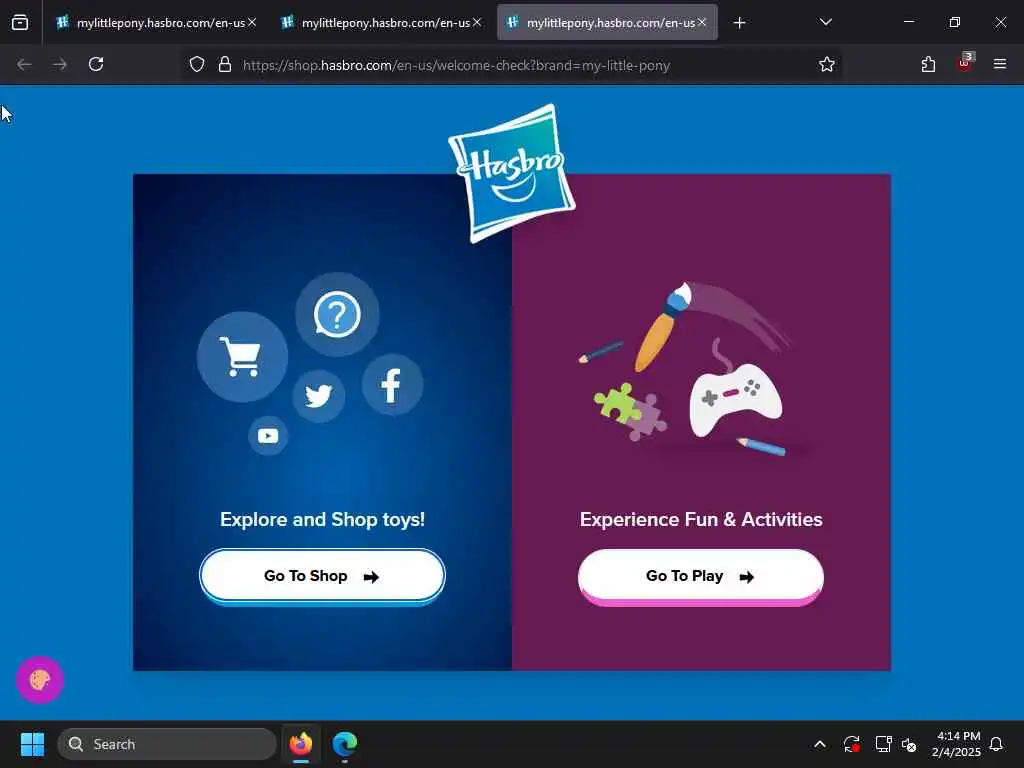Click the Facebook icon
Viewport: 1024px width, 768px height.
[392, 385]
